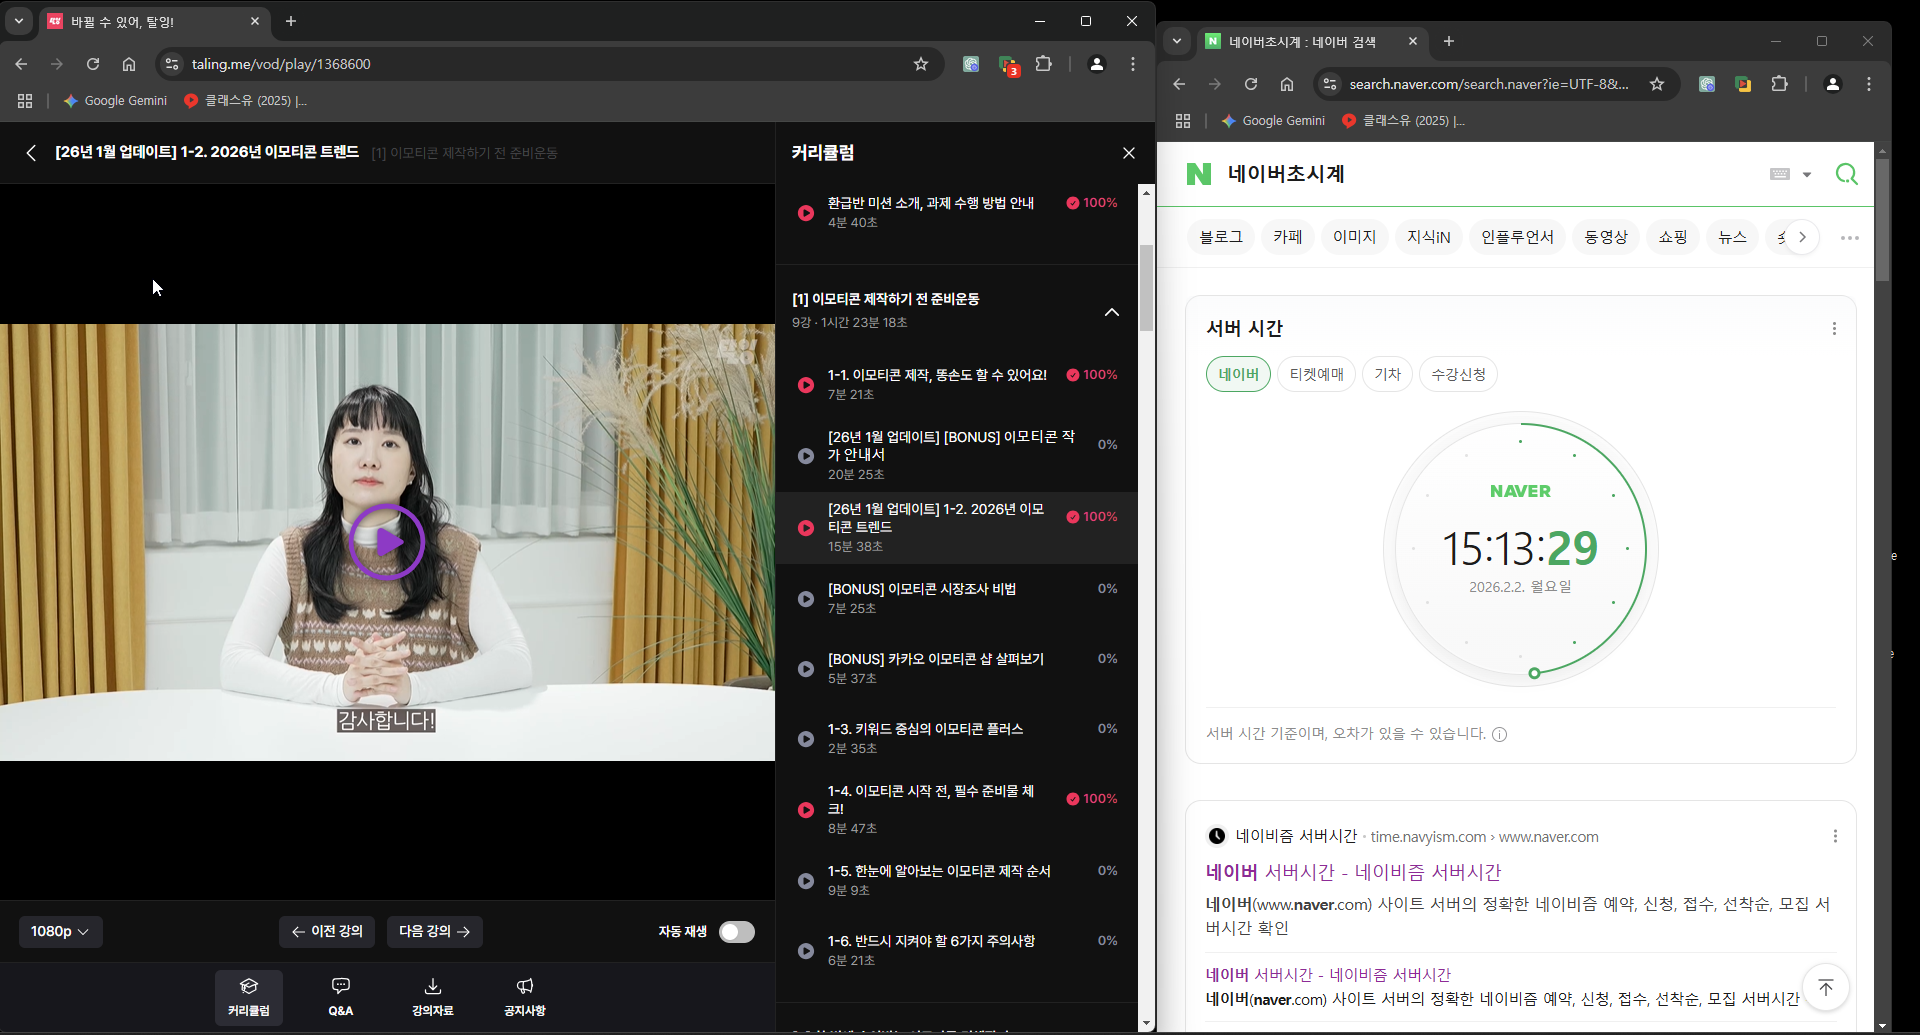The width and height of the screenshot is (1920, 1035).
Task: Open a new tab in the taling window
Action: point(291,21)
